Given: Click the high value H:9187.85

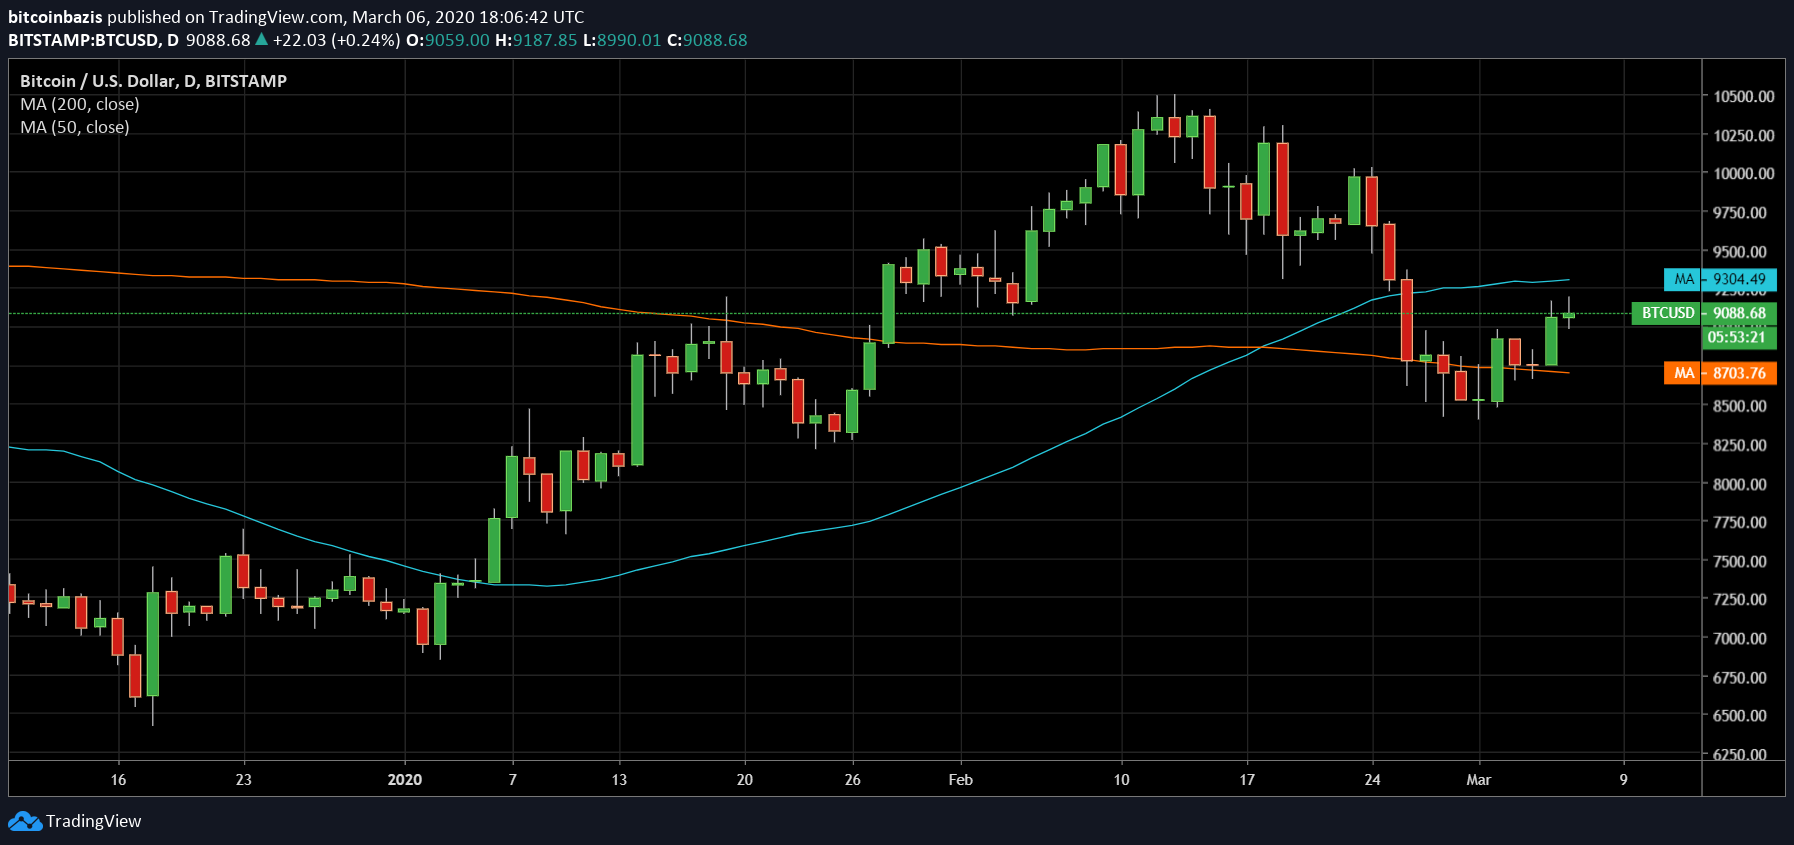Looking at the screenshot, I should [536, 40].
